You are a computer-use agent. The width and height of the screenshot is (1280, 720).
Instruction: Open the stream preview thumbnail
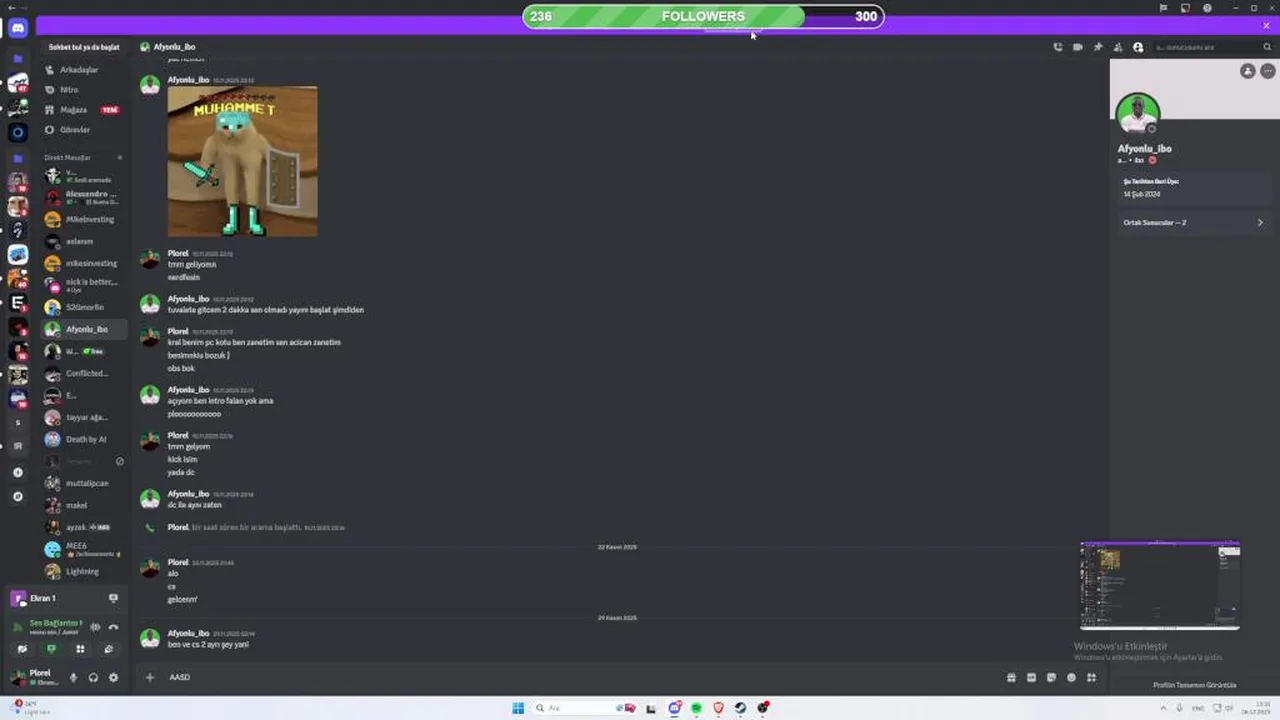pyautogui.click(x=1160, y=586)
